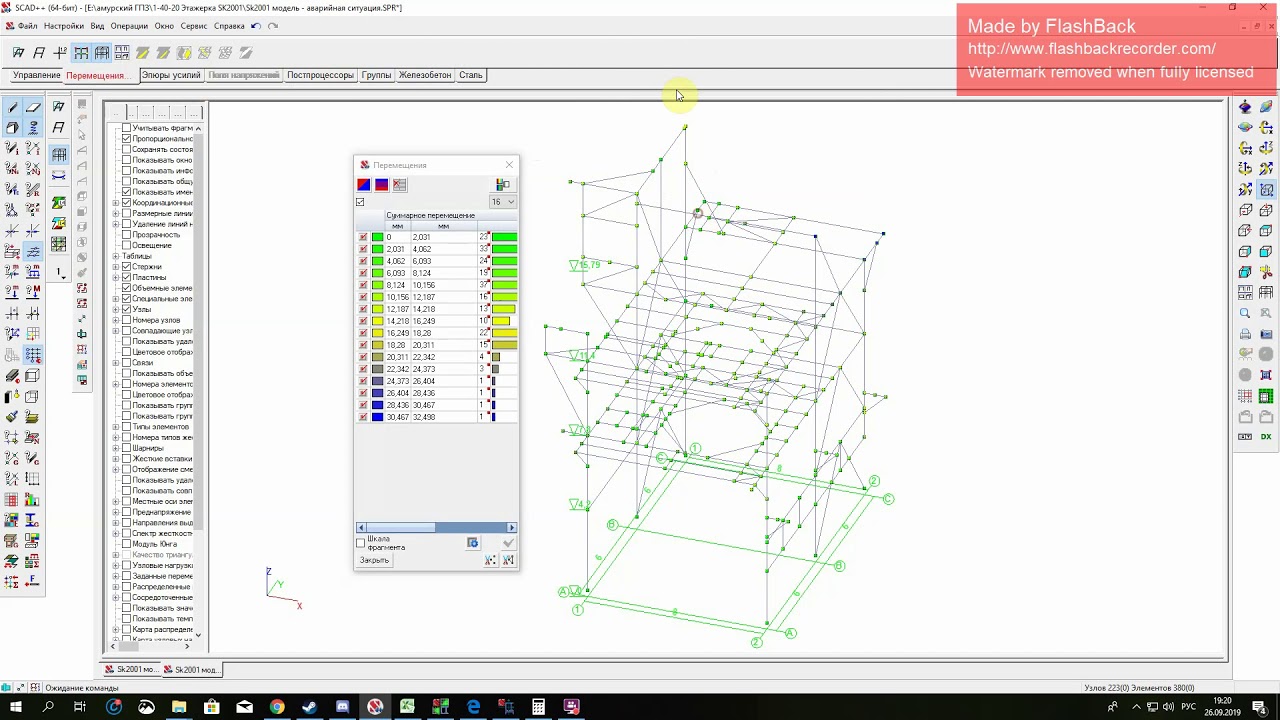Click the DX icon in right toolbar
1280x720 pixels.
[x=1266, y=437]
